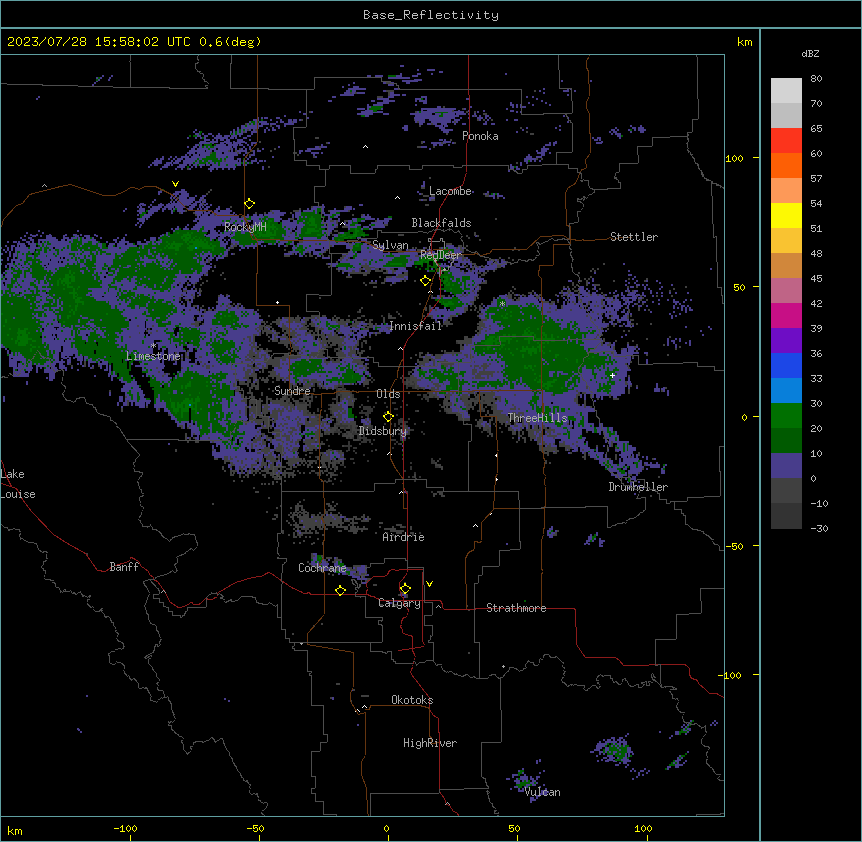Click the white plus marker east of ThreeHills
The image size is (862, 842).
(x=612, y=375)
